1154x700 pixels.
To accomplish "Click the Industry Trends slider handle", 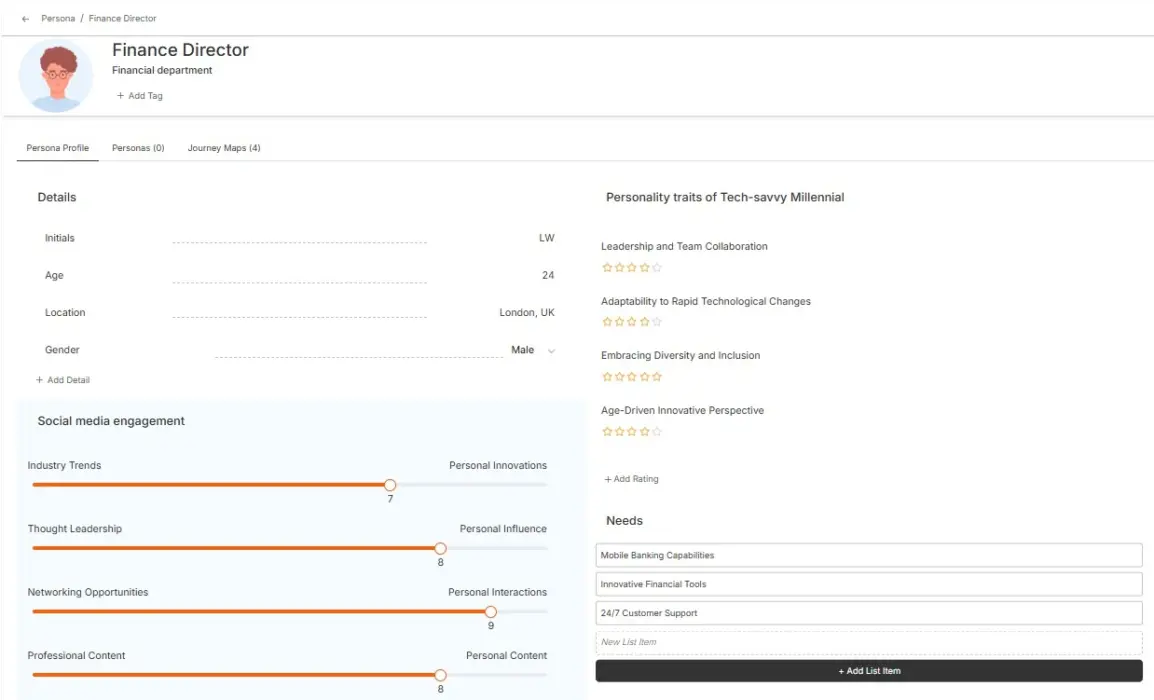I will point(390,484).
